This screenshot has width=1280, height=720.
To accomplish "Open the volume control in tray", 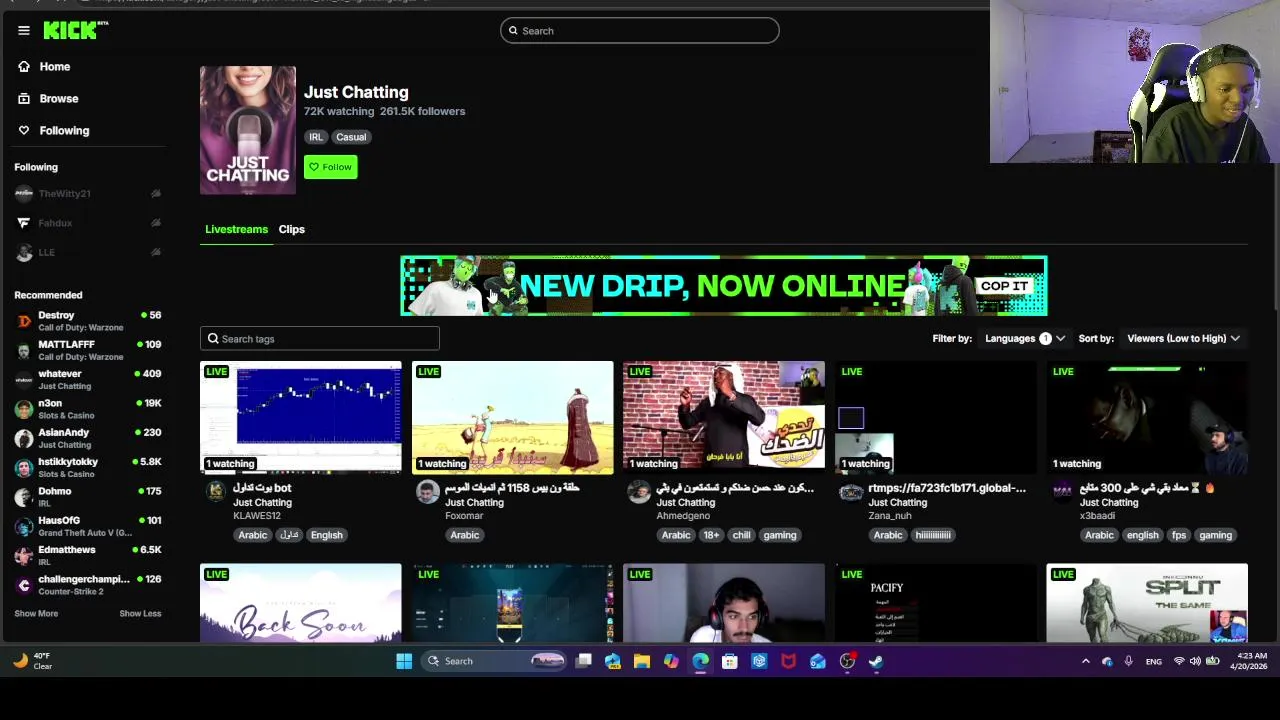I will [1196, 661].
